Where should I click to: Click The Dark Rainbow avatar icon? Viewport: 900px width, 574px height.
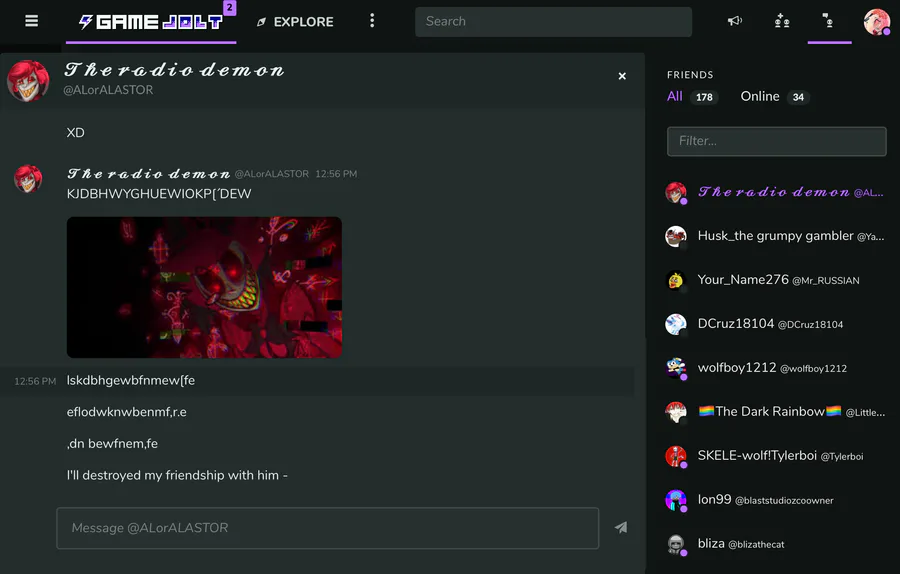pos(676,412)
